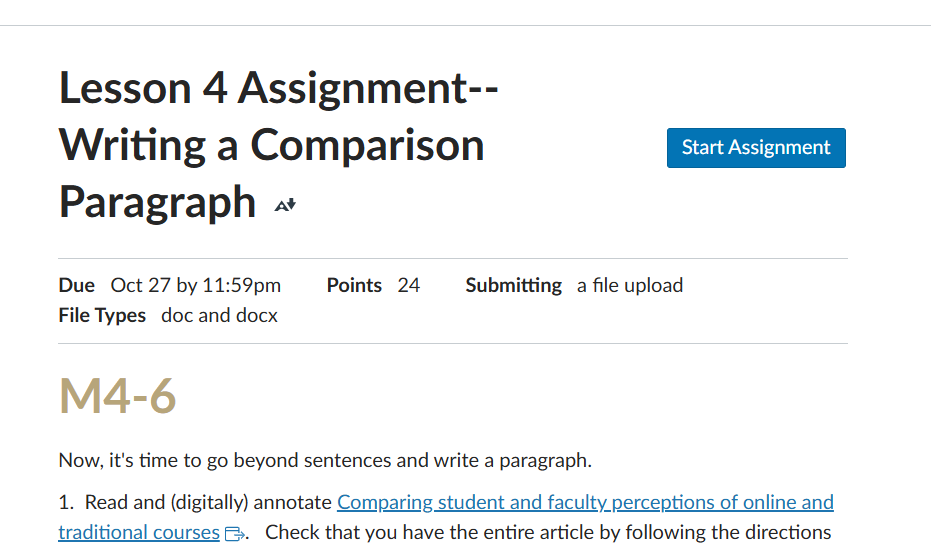Click the gold 'M4-6' heading

tap(118, 396)
